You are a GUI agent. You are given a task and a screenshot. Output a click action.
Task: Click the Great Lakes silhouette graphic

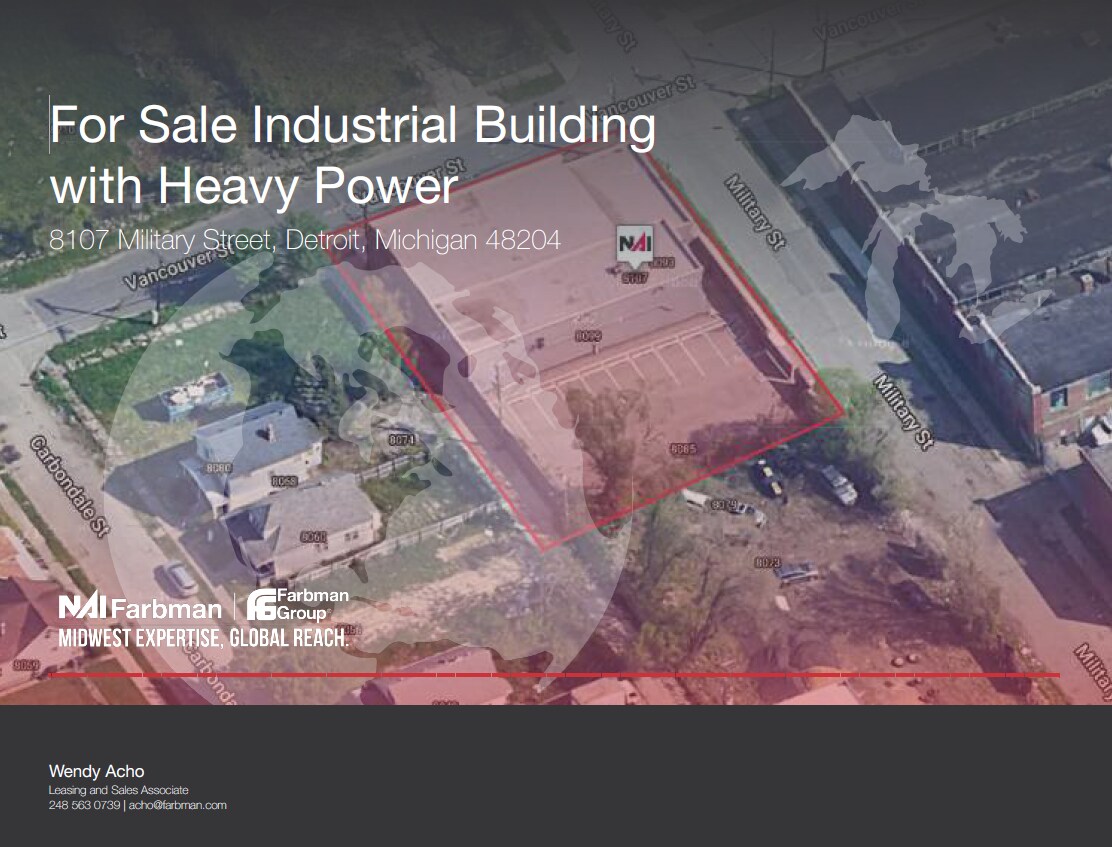pyautogui.click(x=930, y=230)
